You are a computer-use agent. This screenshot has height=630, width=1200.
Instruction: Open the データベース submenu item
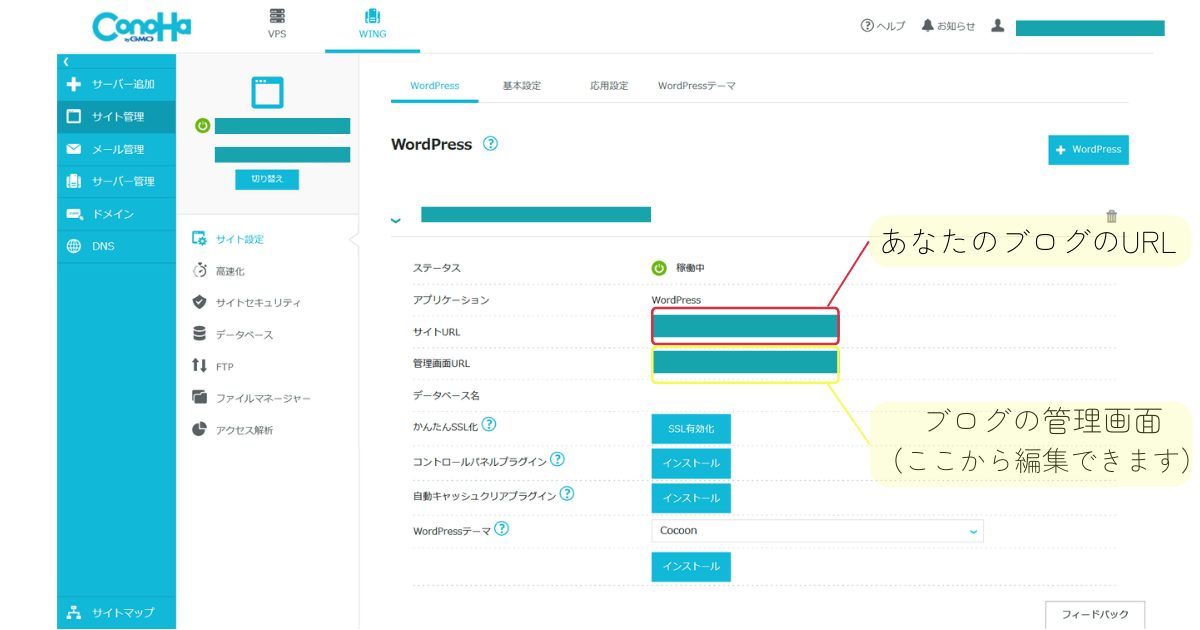pos(232,334)
